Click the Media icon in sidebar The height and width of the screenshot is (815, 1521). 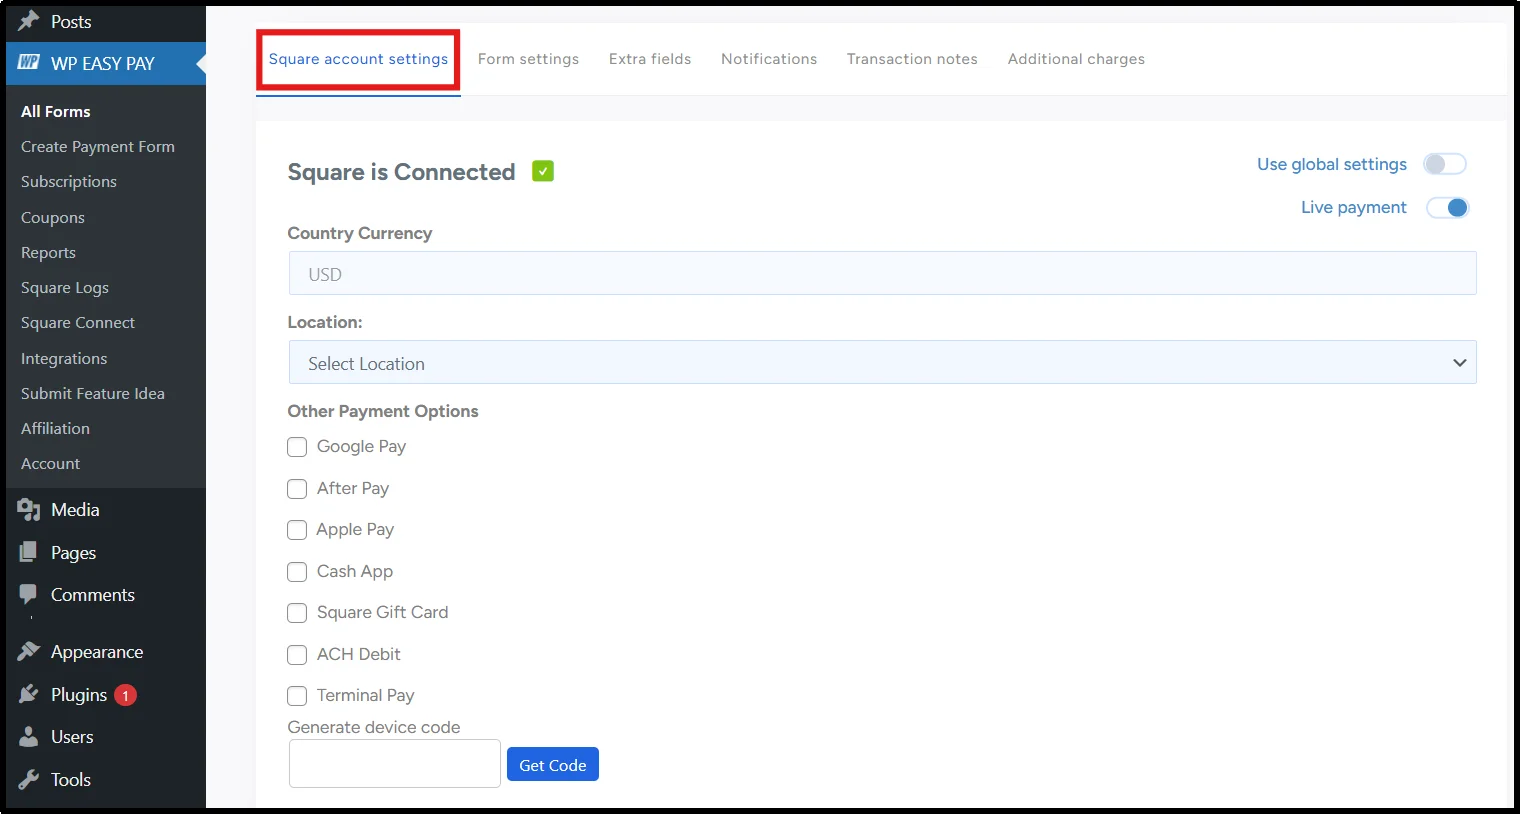pos(29,510)
